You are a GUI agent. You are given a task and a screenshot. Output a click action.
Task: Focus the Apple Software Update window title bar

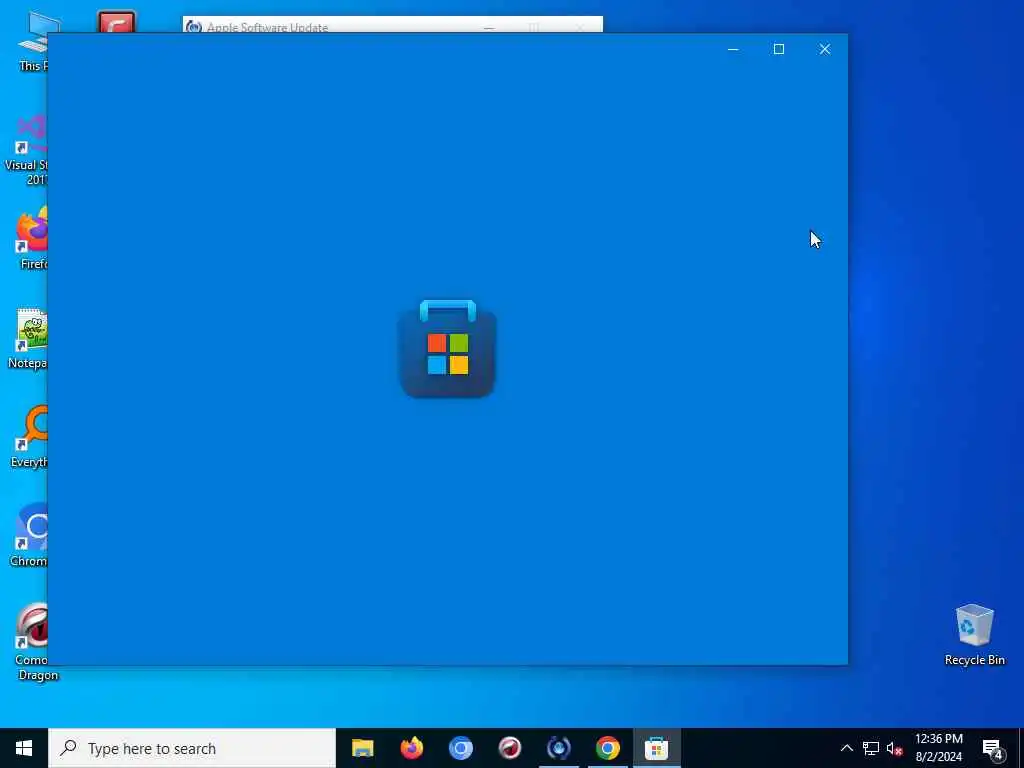[392, 25]
